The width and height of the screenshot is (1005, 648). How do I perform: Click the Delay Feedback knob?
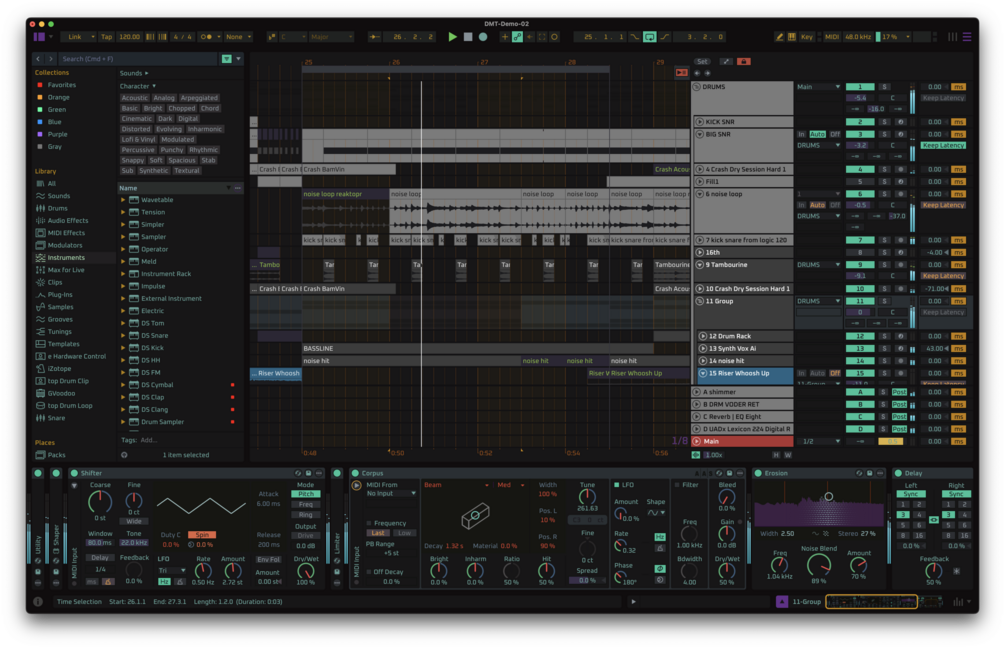[934, 571]
